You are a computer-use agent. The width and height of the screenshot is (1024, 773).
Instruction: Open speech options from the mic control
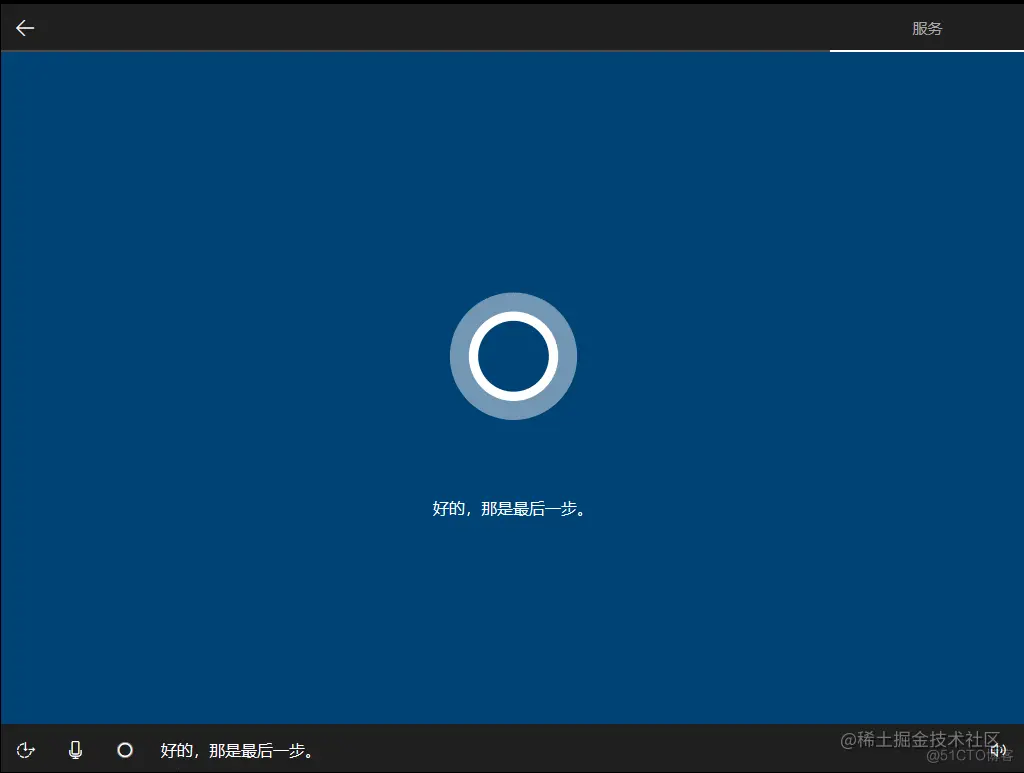click(75, 750)
